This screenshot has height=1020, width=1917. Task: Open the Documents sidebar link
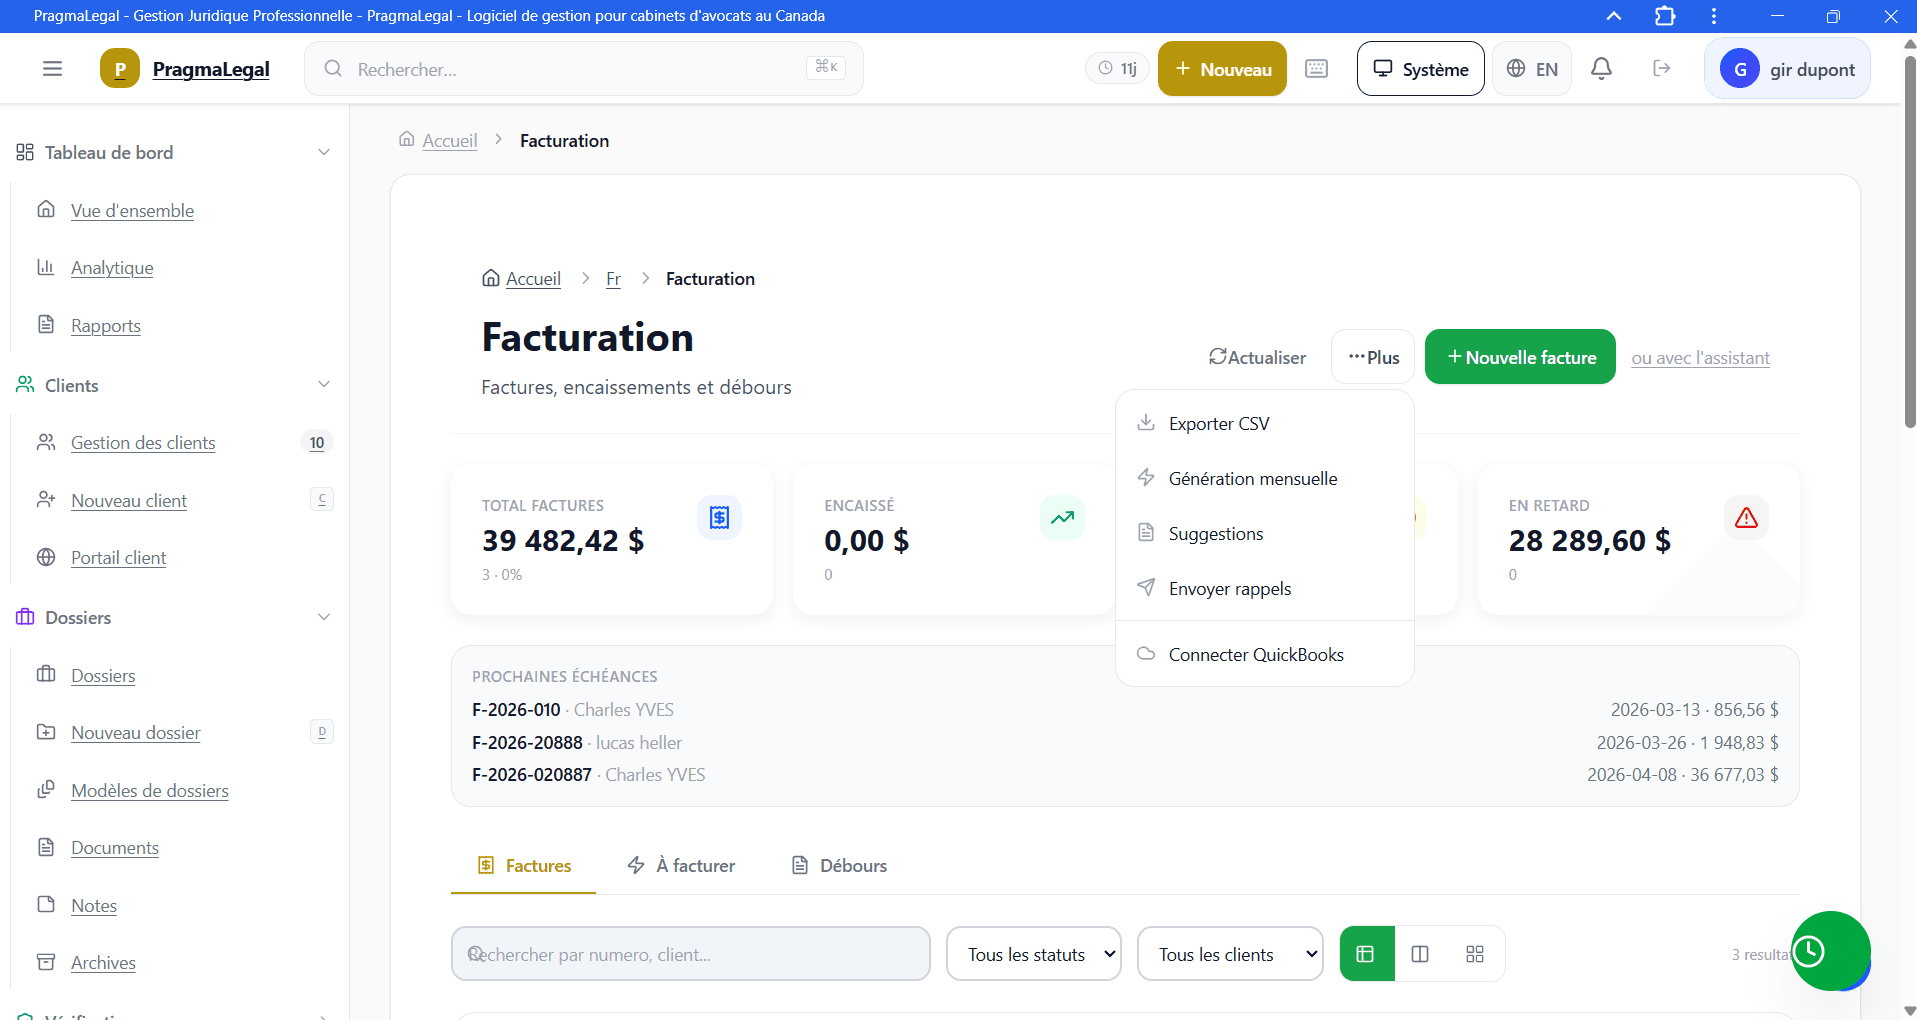tap(115, 848)
